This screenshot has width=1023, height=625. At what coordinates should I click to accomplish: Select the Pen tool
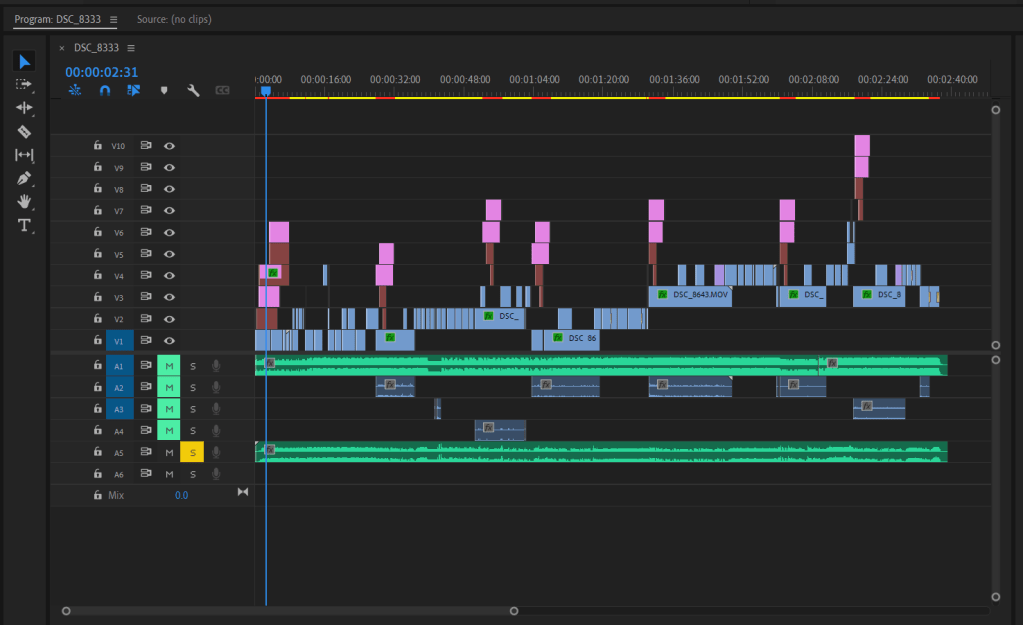coord(24,178)
